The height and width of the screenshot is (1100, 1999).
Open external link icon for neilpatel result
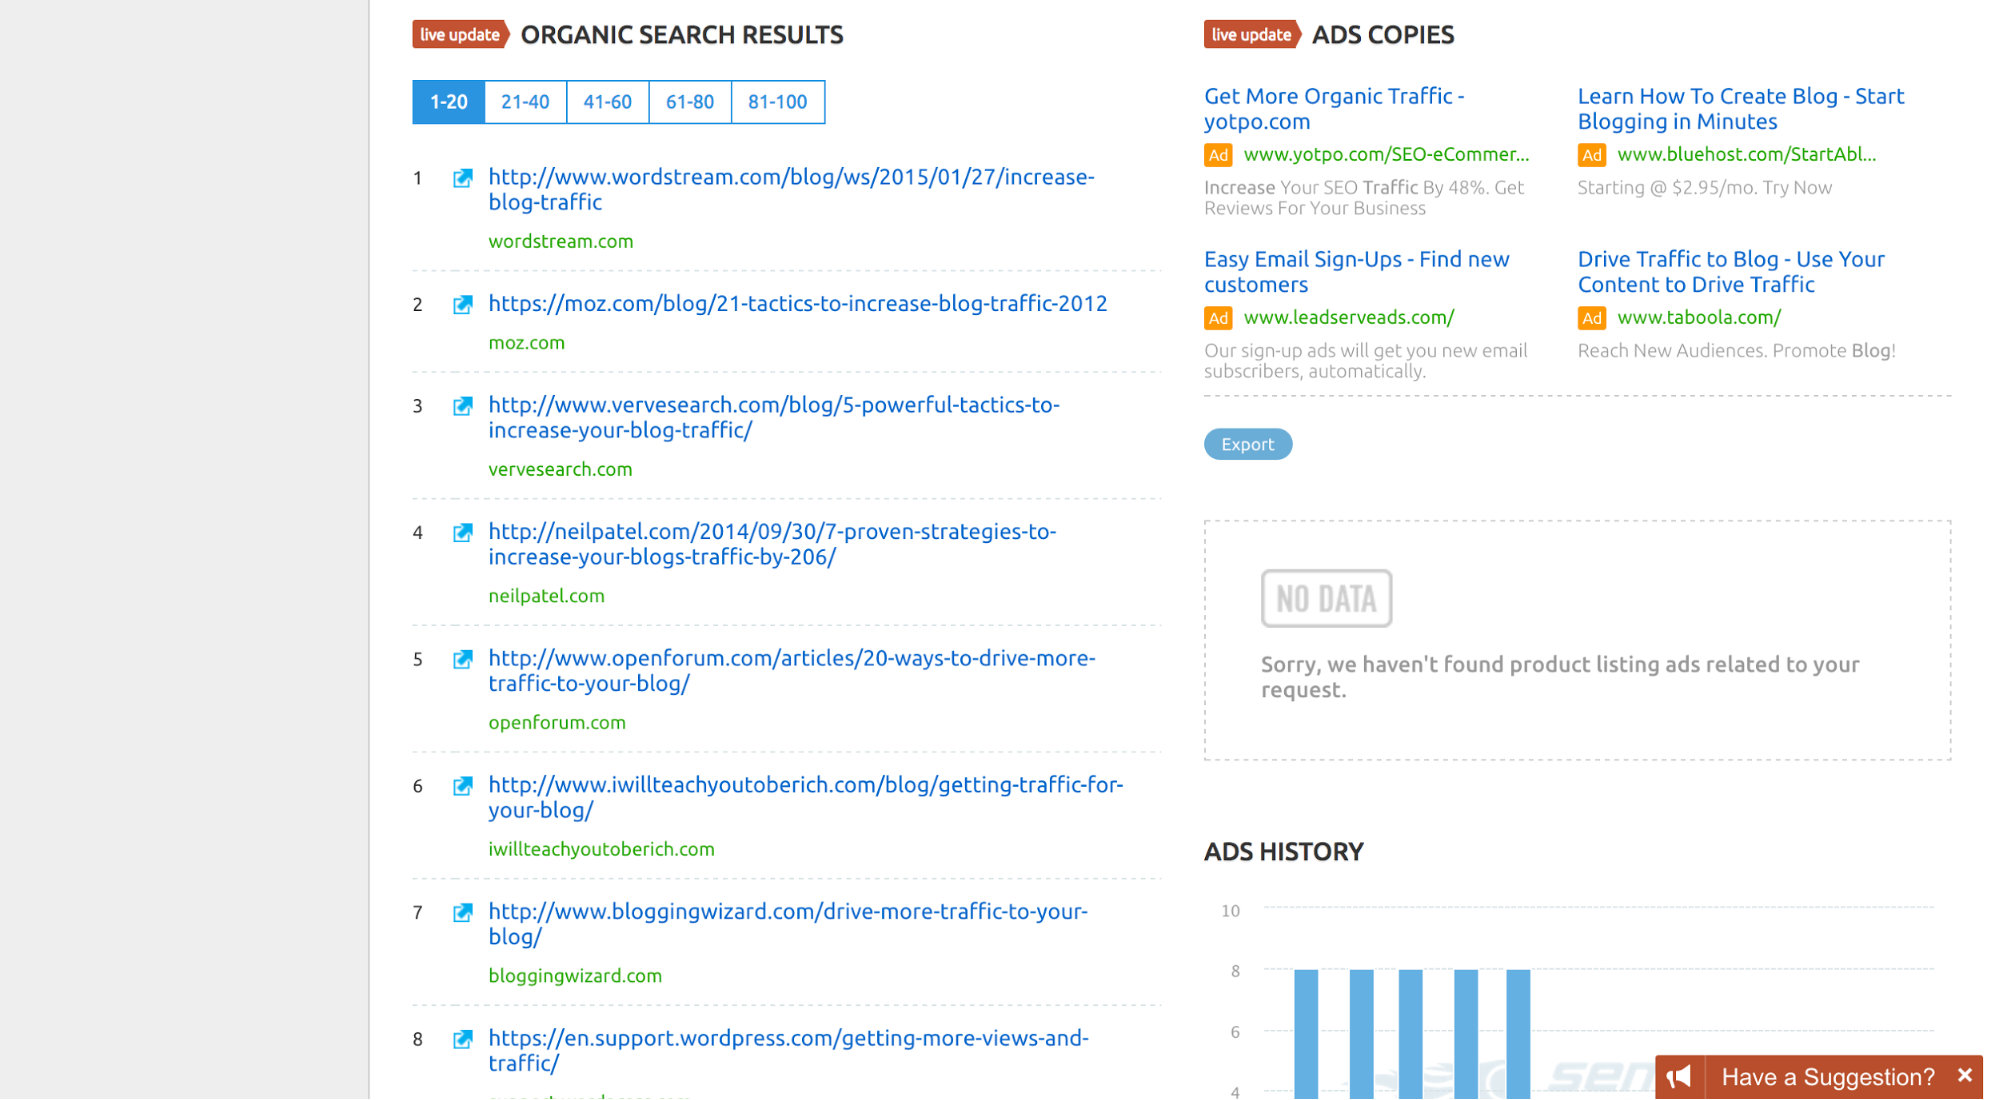[x=462, y=532]
